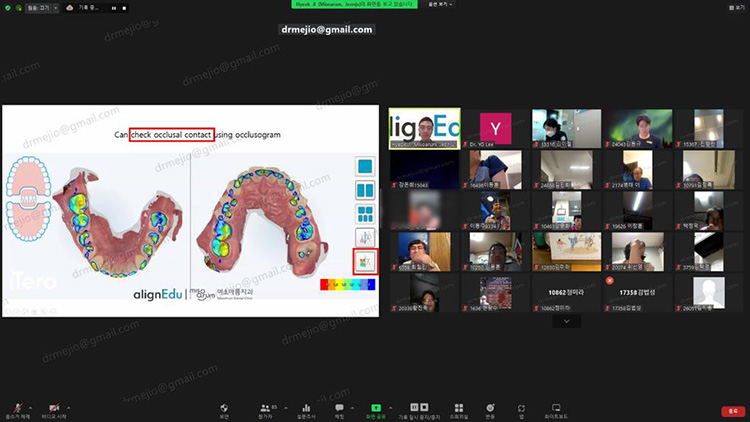The image size is (750, 422).
Task: Open the security shield icon
Action: point(224,407)
